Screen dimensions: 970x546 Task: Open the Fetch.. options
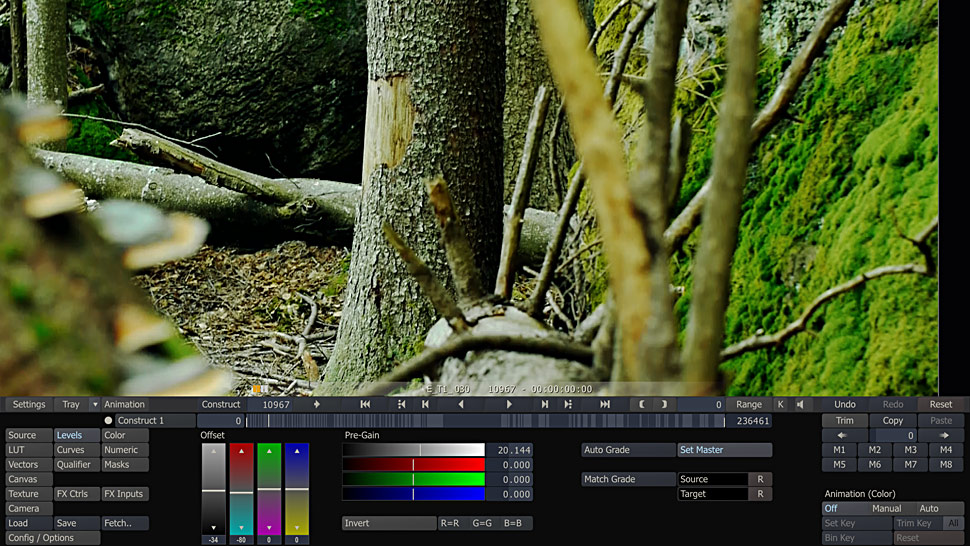click(x=125, y=523)
